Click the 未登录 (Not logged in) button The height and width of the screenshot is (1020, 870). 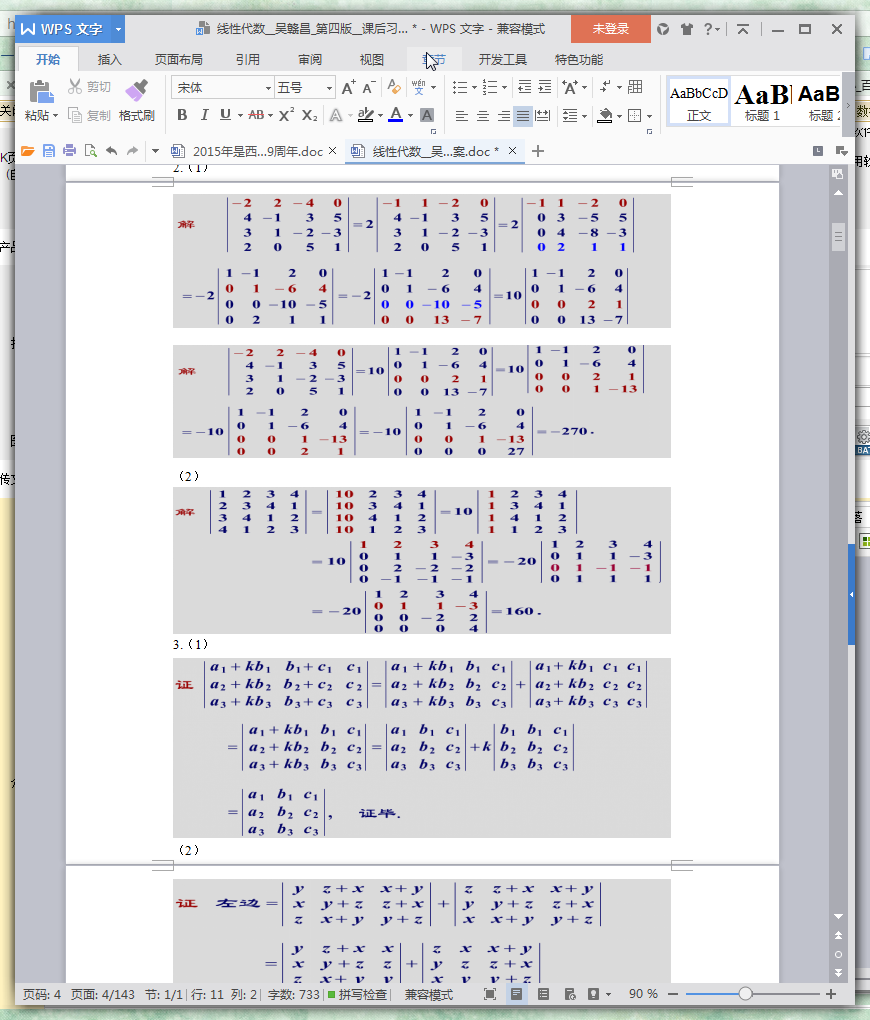tap(610, 29)
